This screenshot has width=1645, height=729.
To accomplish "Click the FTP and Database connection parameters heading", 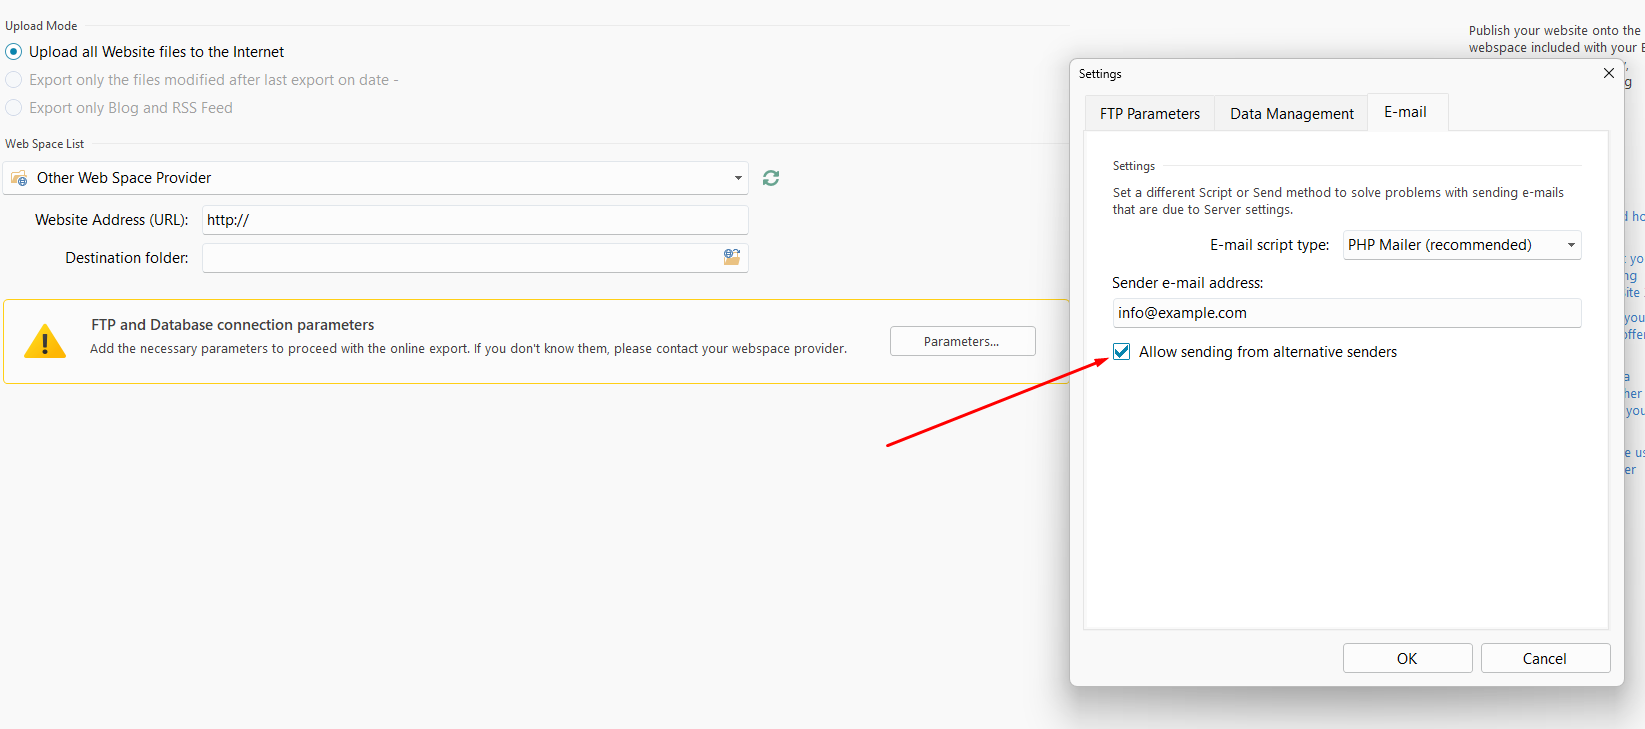I will pos(233,325).
